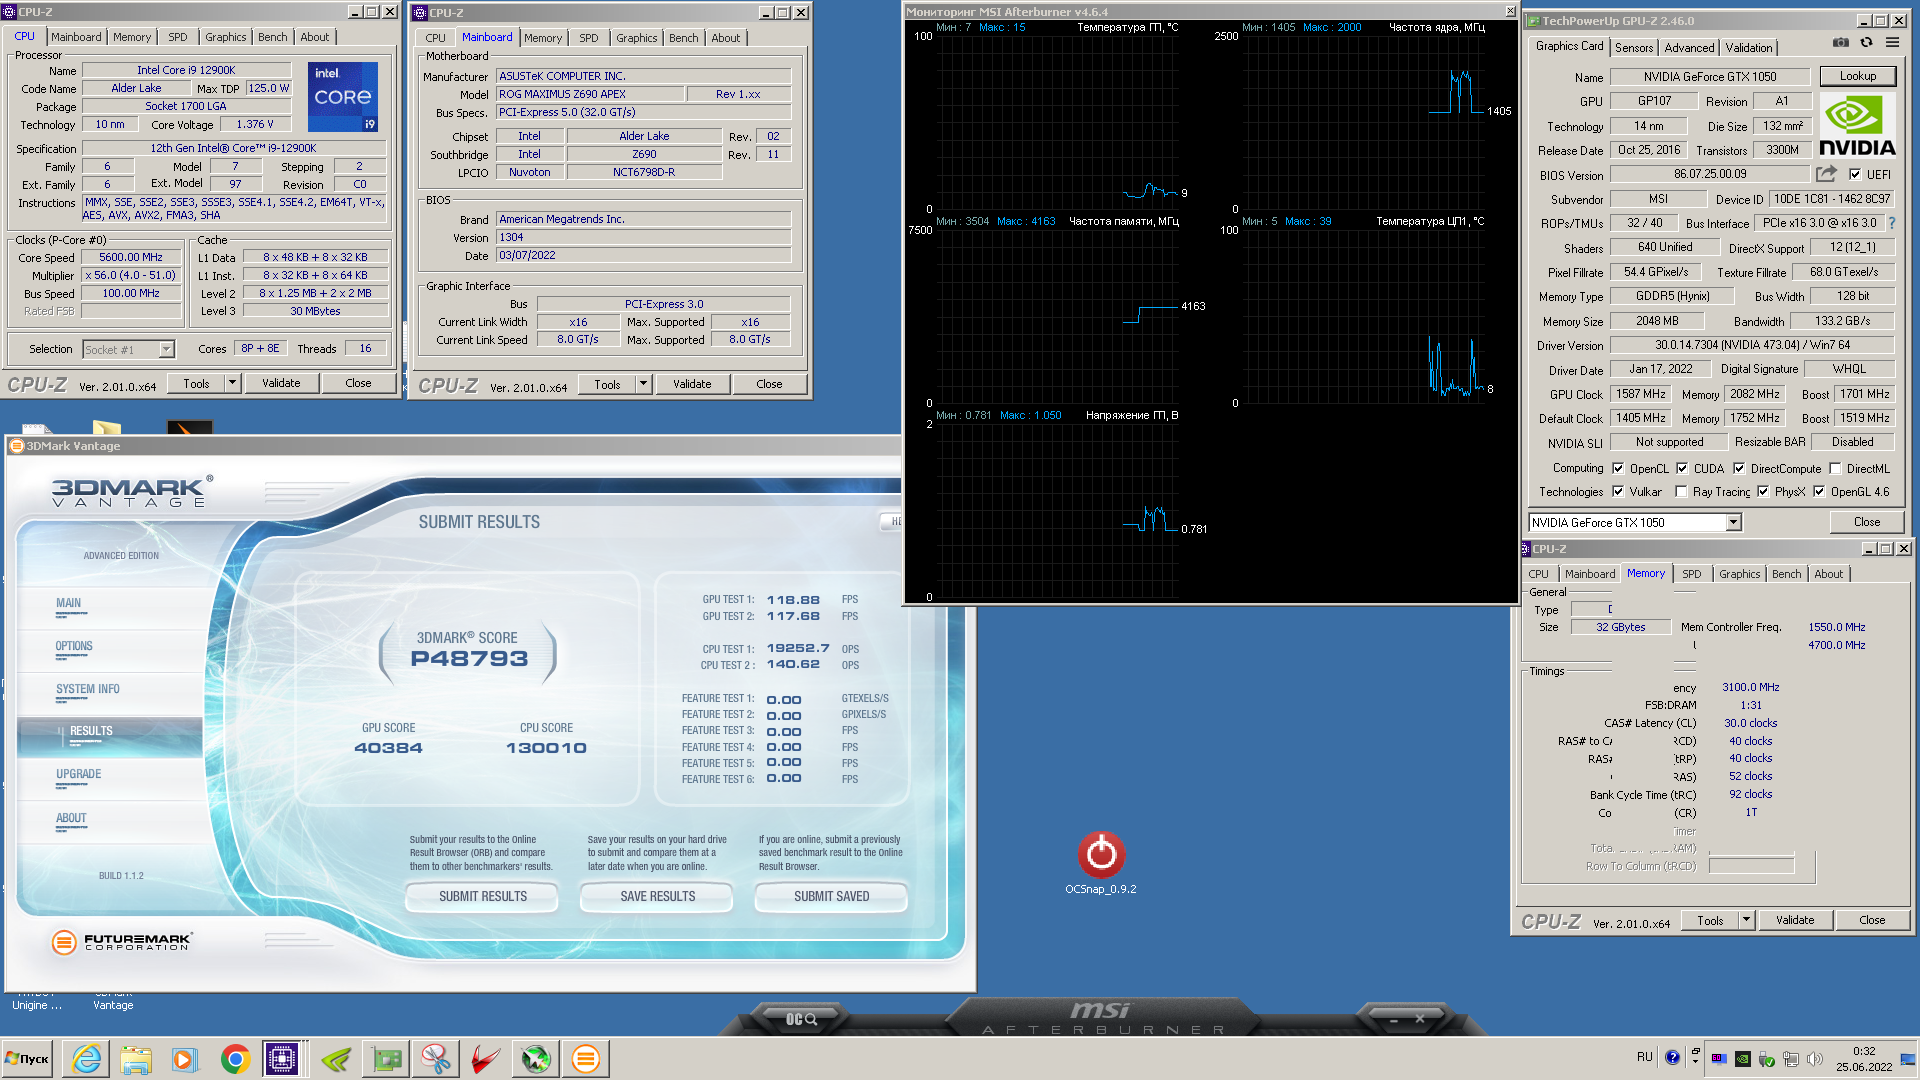Expand Tools arrow in CPU-Z CPU window

coord(232,383)
